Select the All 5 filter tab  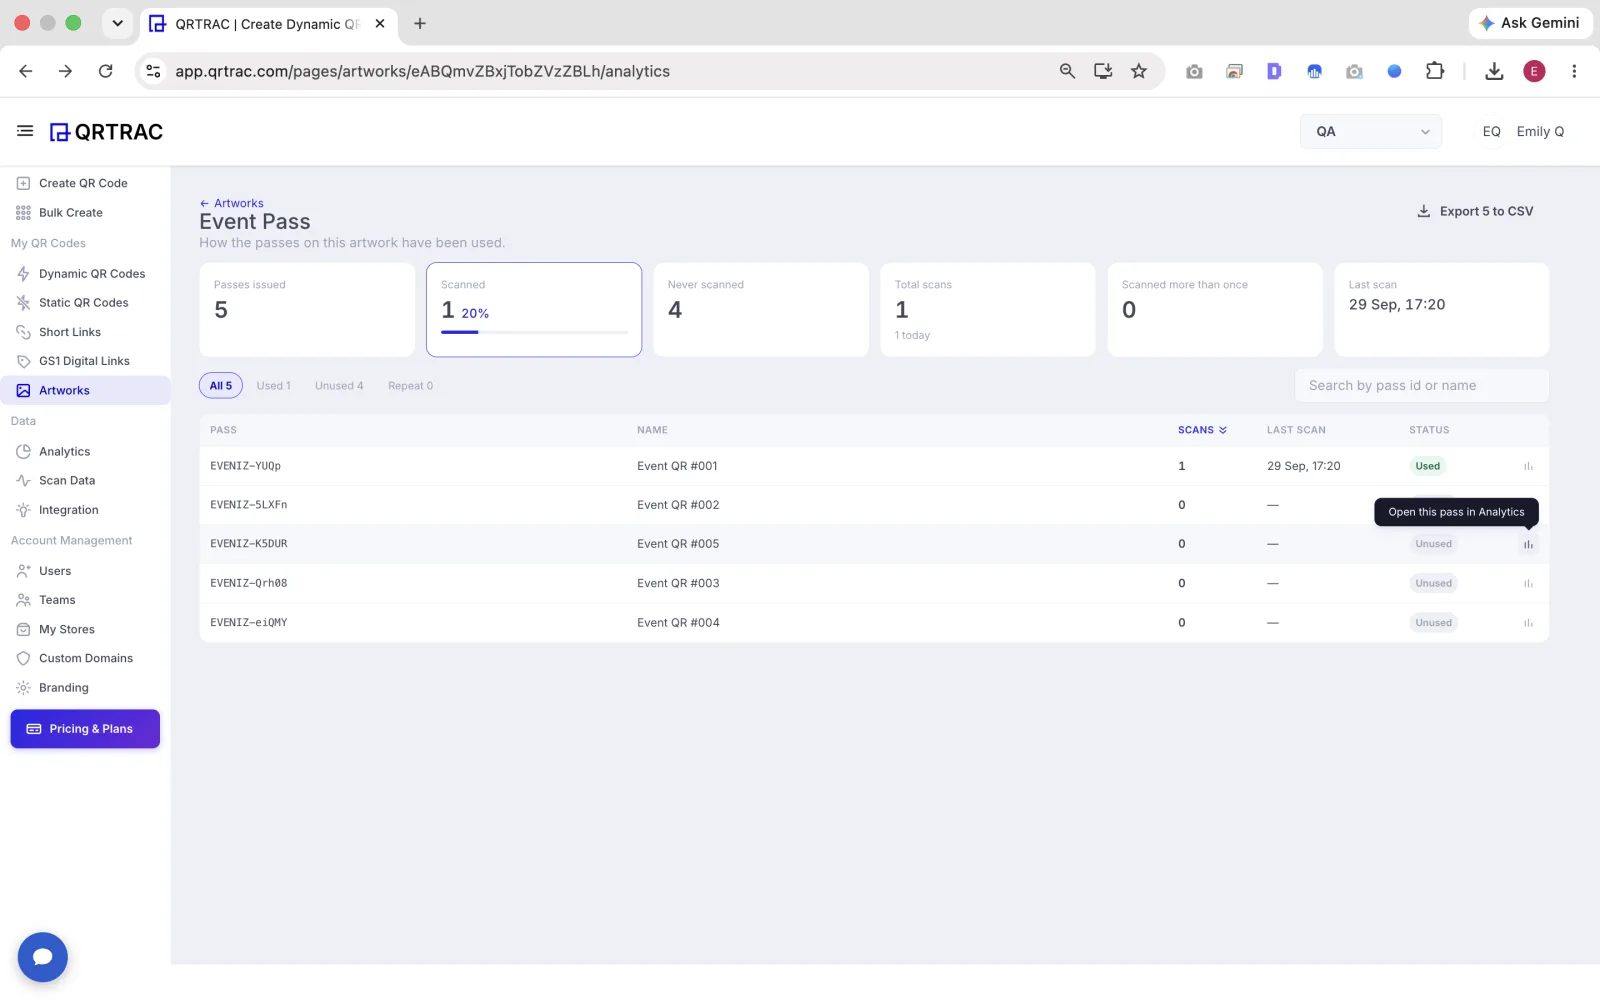pos(221,386)
